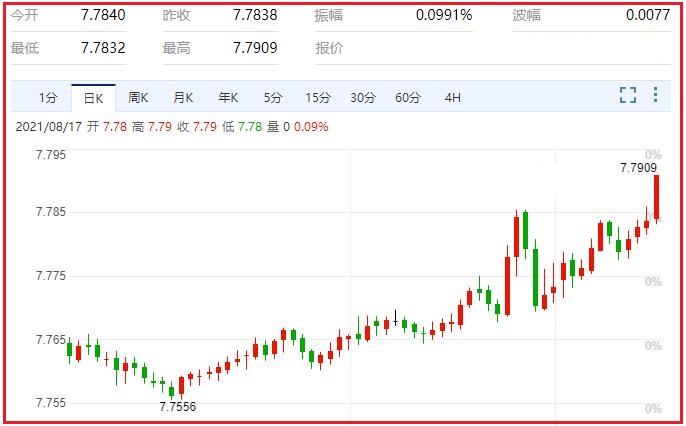Switch to the 4H chart tab
Image resolution: width=686 pixels, height=426 pixels.
click(x=452, y=98)
